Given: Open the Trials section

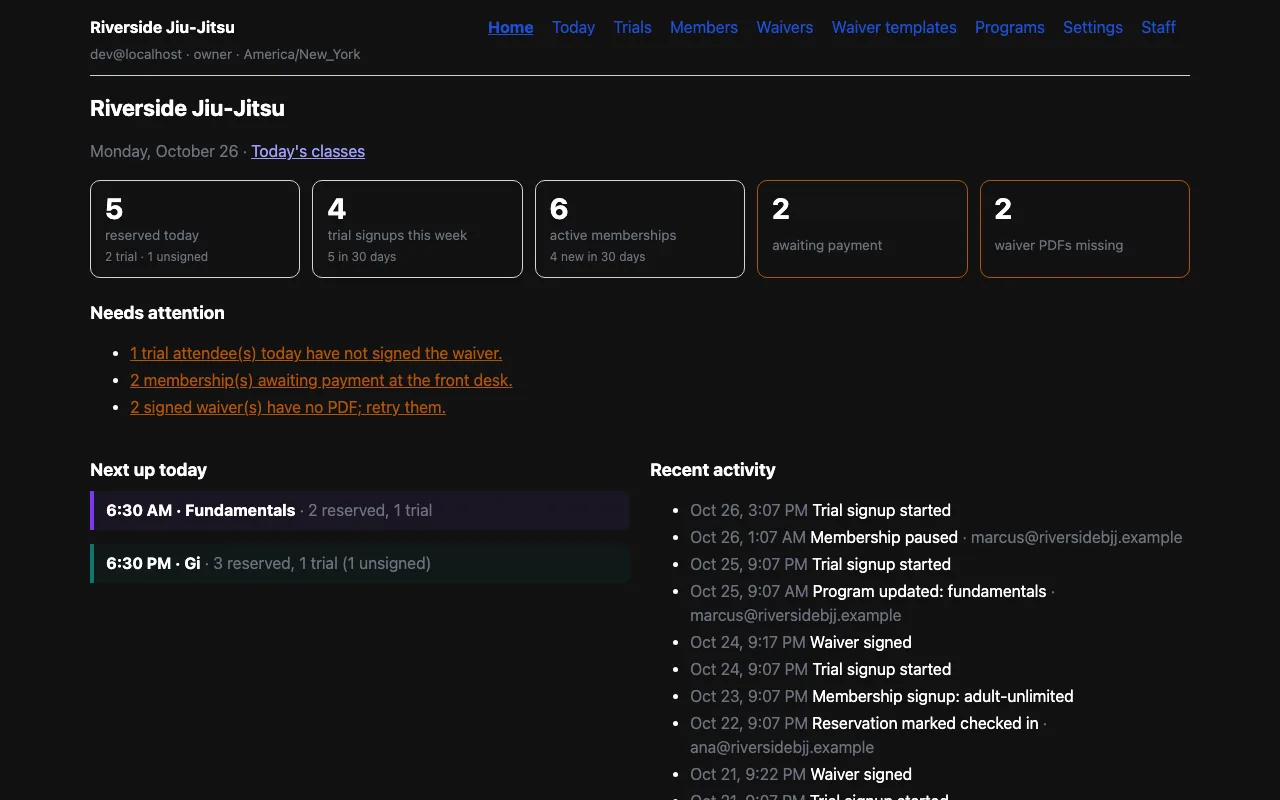Looking at the screenshot, I should coord(632,27).
